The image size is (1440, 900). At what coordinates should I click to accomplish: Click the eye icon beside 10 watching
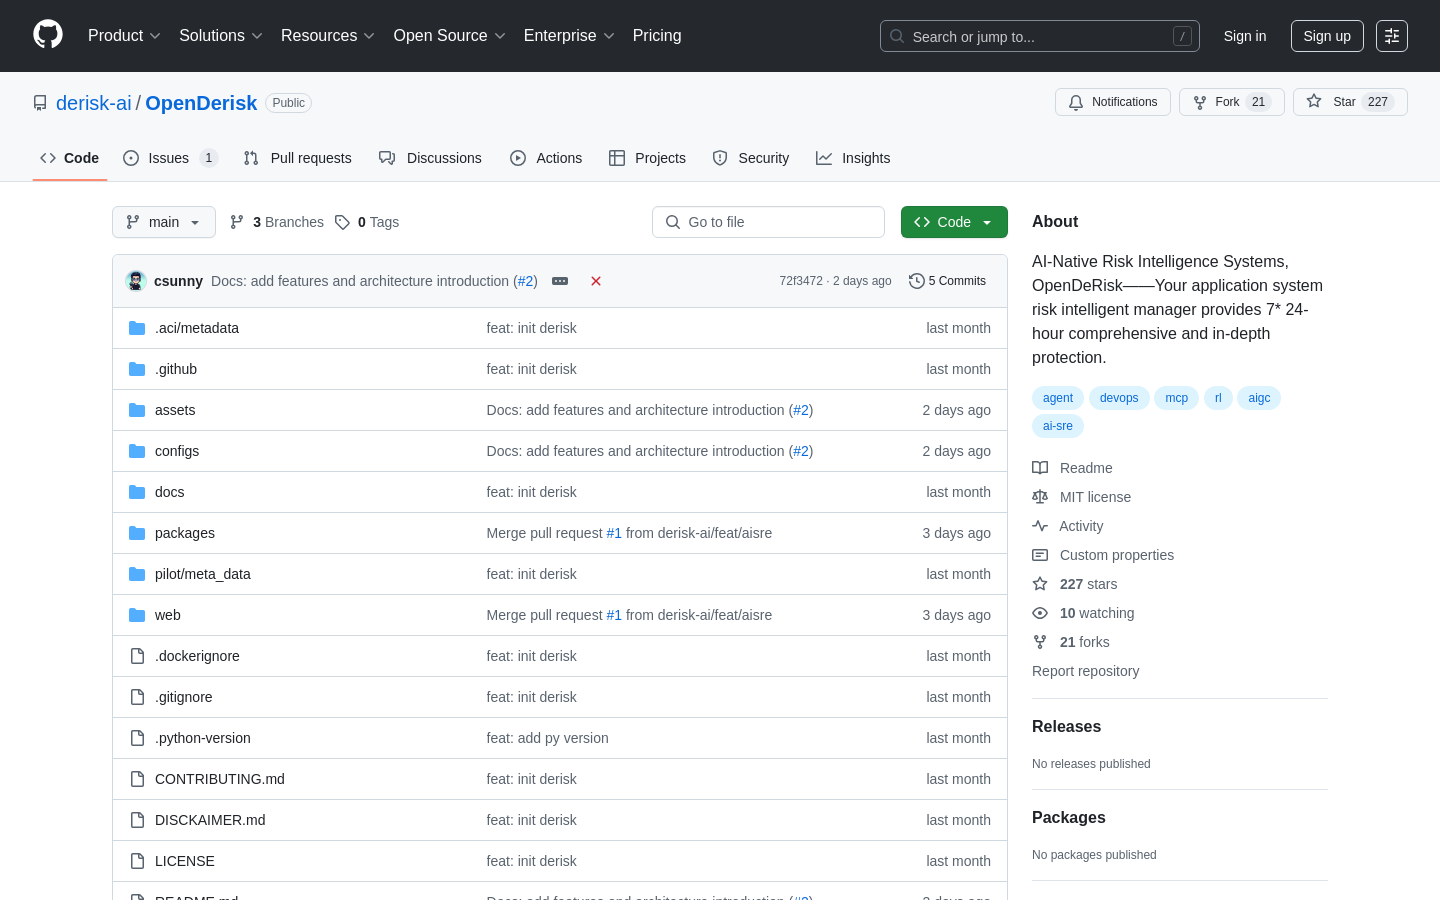coord(1040,613)
